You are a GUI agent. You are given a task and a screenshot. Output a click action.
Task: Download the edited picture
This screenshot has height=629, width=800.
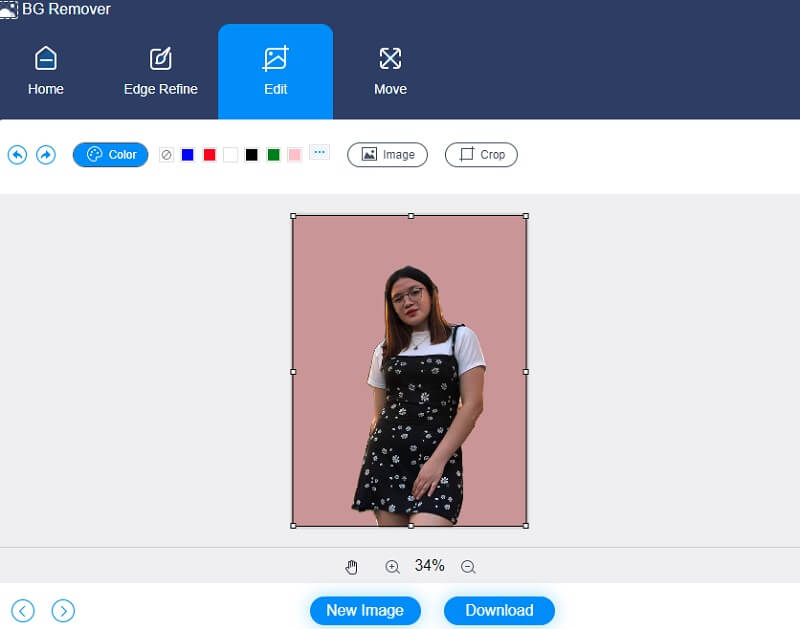pyautogui.click(x=499, y=610)
